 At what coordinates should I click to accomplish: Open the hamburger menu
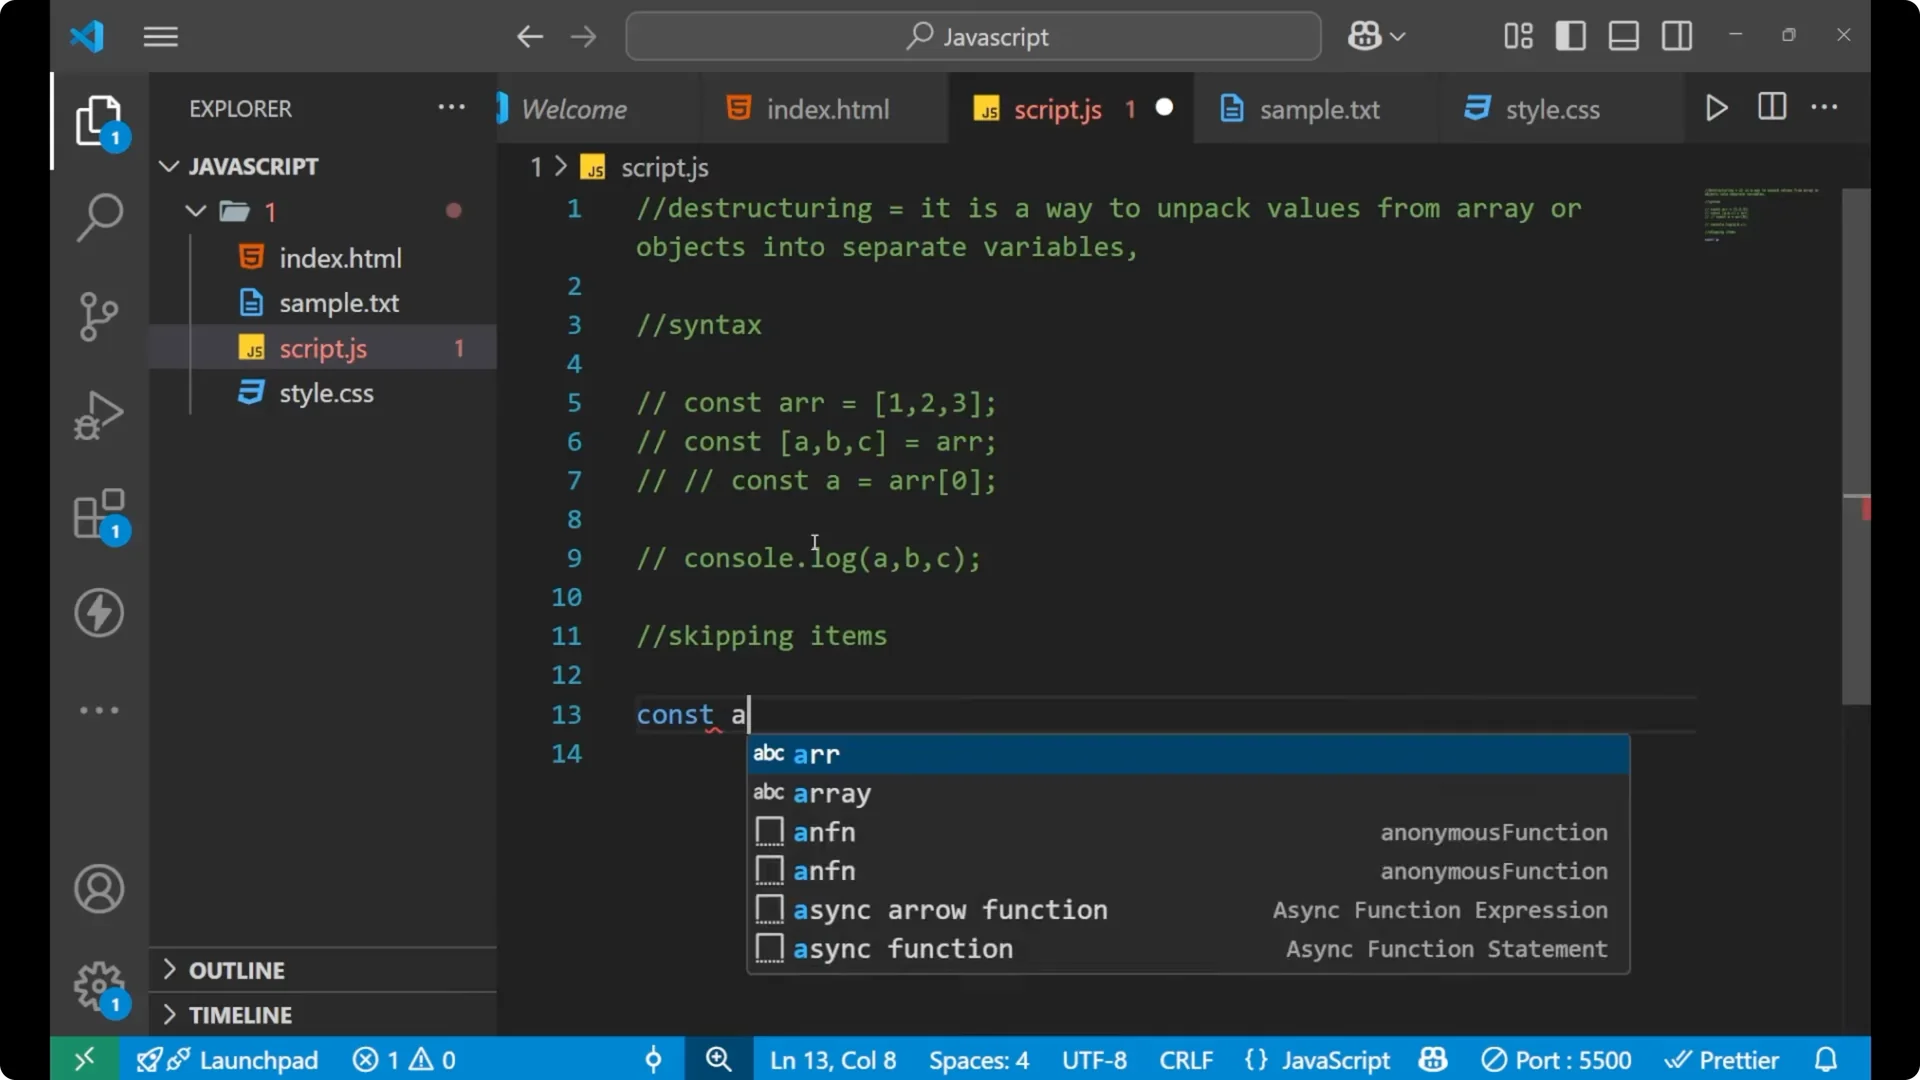[160, 36]
